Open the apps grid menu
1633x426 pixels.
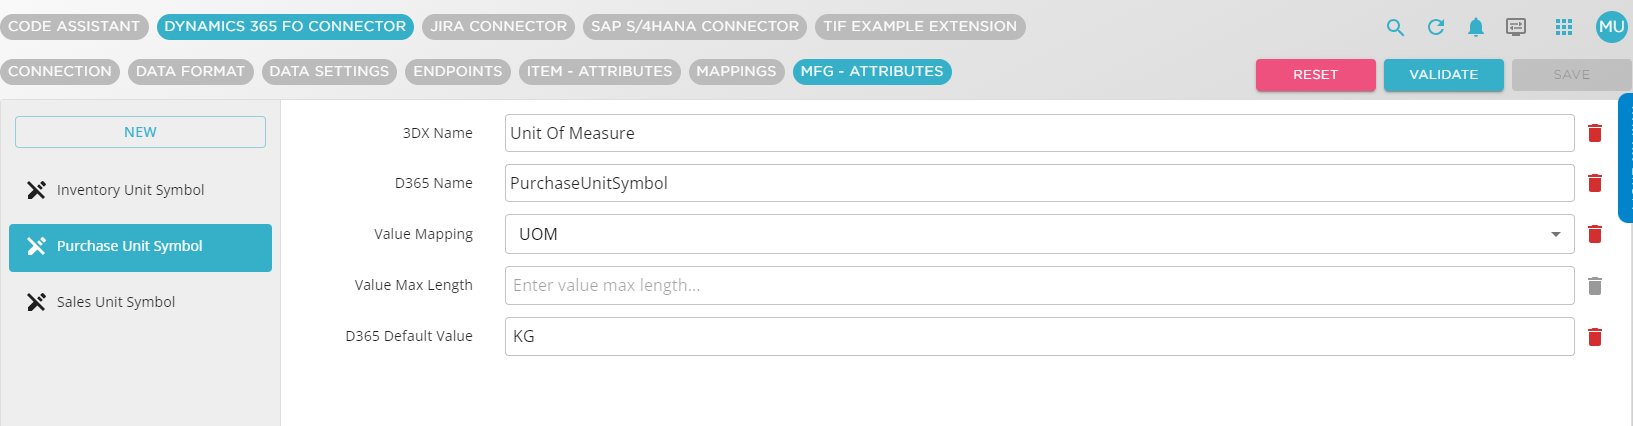(1564, 28)
